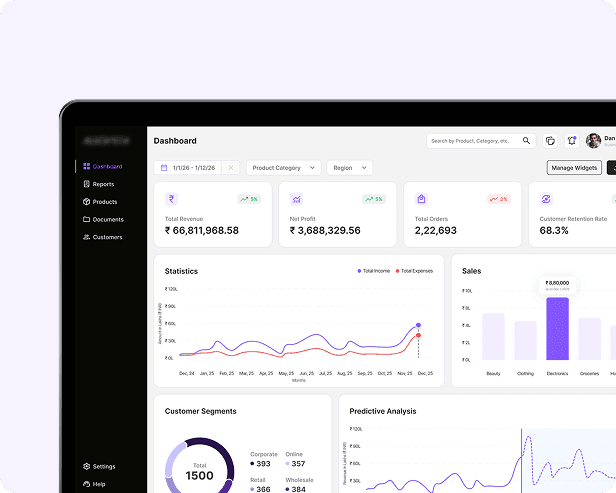616x493 pixels.
Task: Click the search magnifier icon
Action: (526, 141)
